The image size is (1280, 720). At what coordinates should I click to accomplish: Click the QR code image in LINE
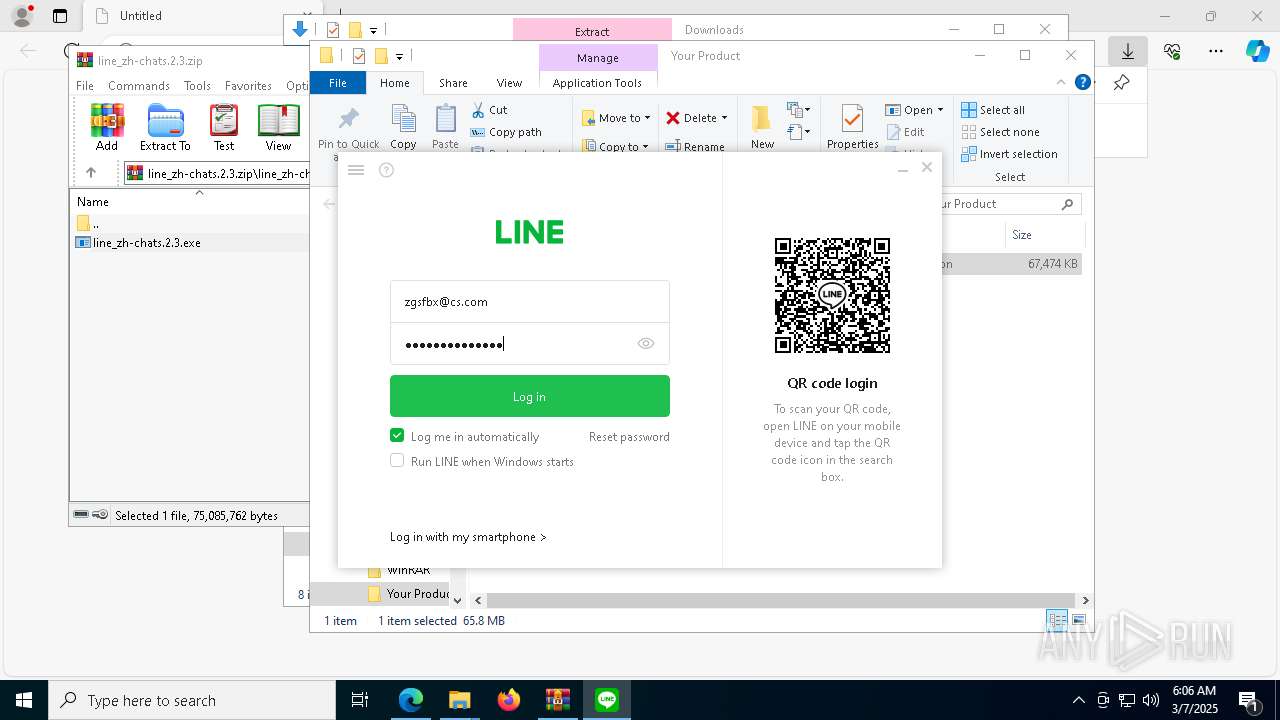(x=832, y=295)
